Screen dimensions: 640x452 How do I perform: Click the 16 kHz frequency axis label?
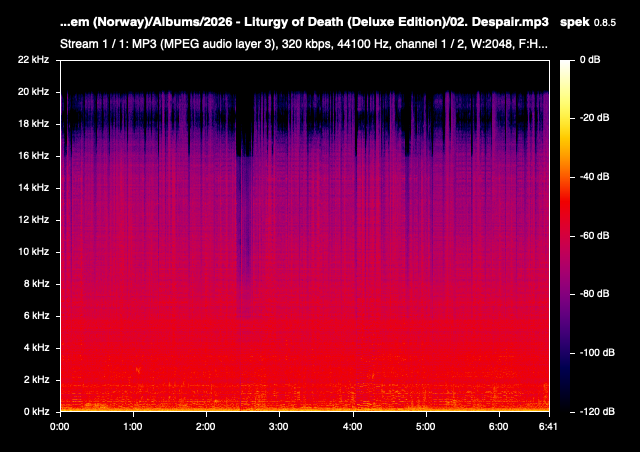(x=33, y=156)
